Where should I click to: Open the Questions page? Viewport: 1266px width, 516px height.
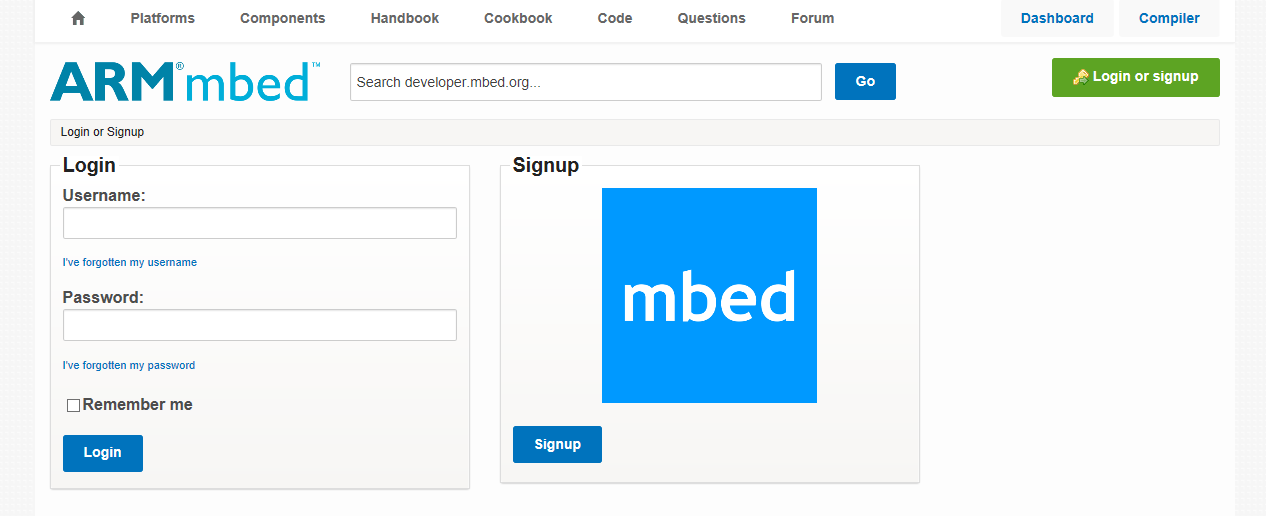(x=711, y=18)
